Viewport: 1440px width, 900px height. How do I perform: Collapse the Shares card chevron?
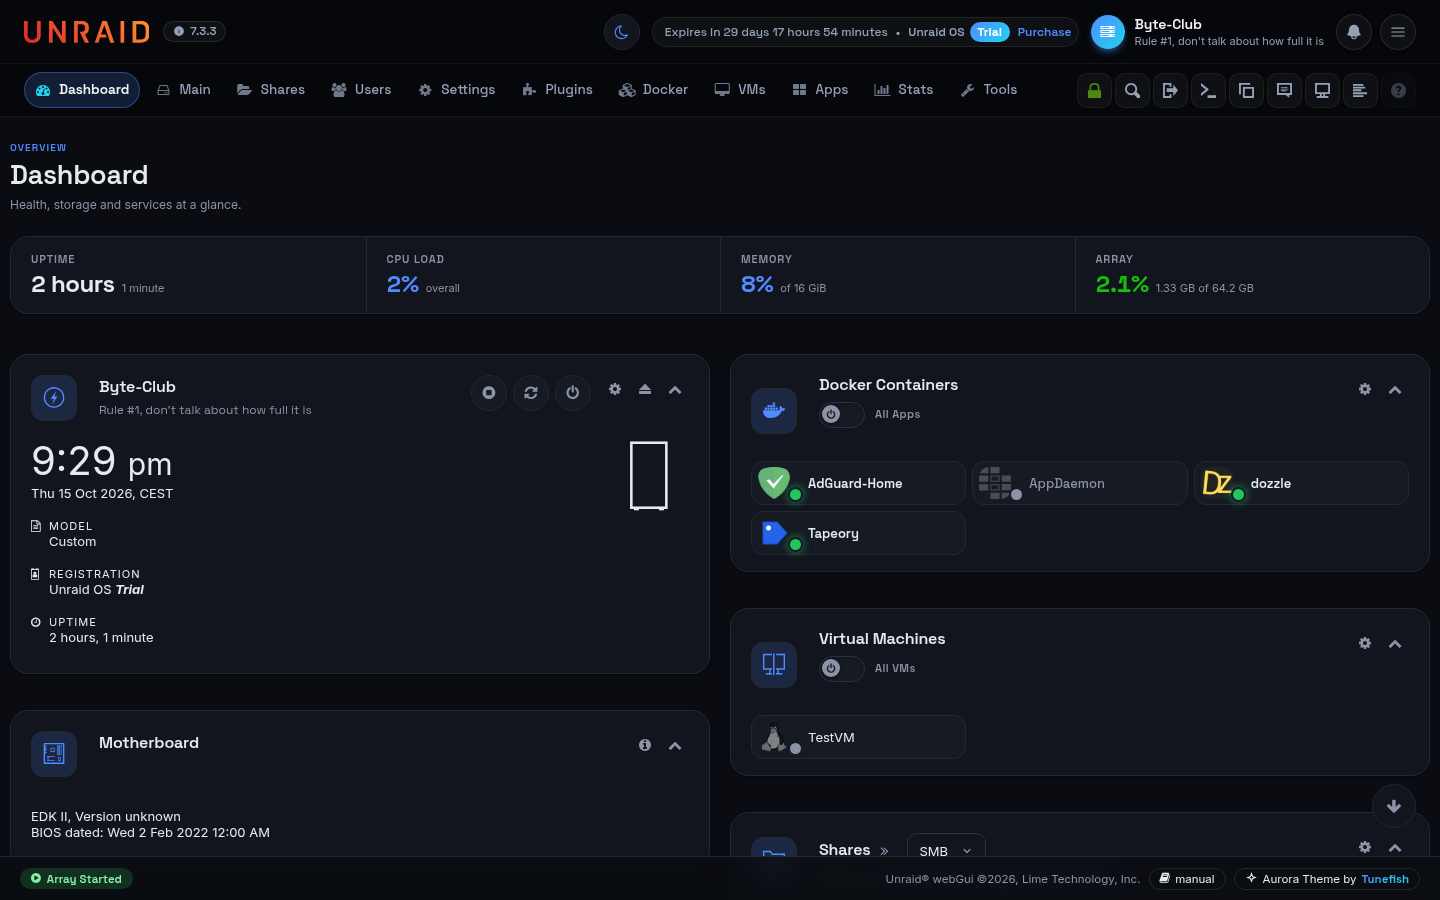(x=1395, y=848)
